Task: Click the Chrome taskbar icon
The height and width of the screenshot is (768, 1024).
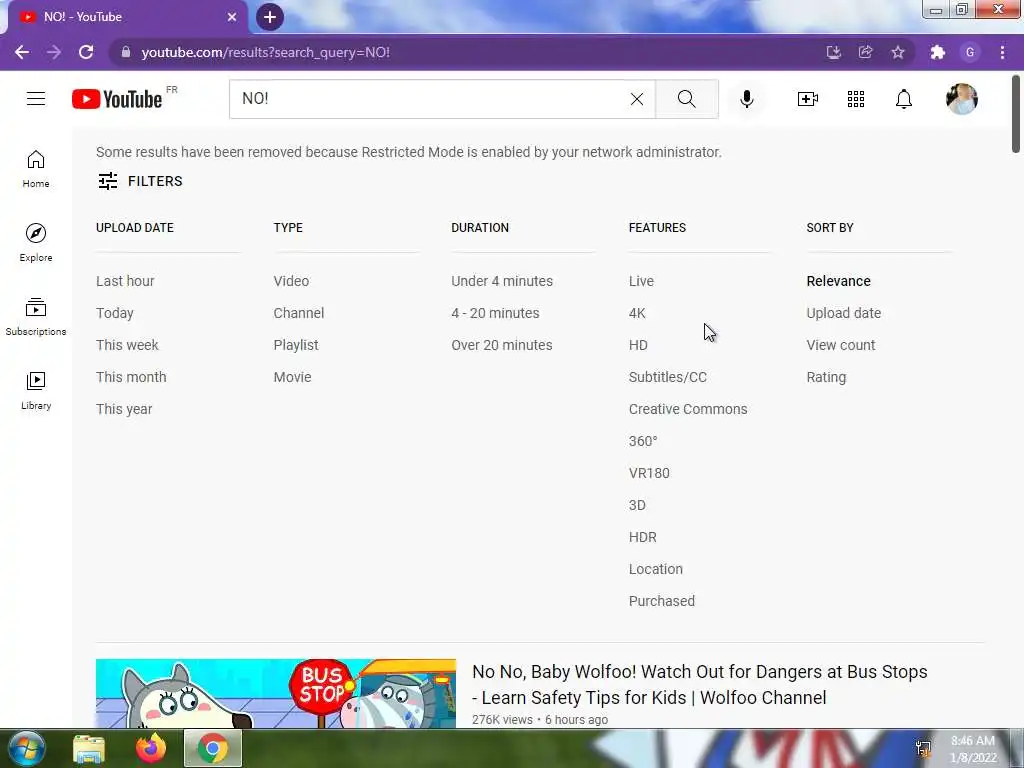Action: (213, 748)
